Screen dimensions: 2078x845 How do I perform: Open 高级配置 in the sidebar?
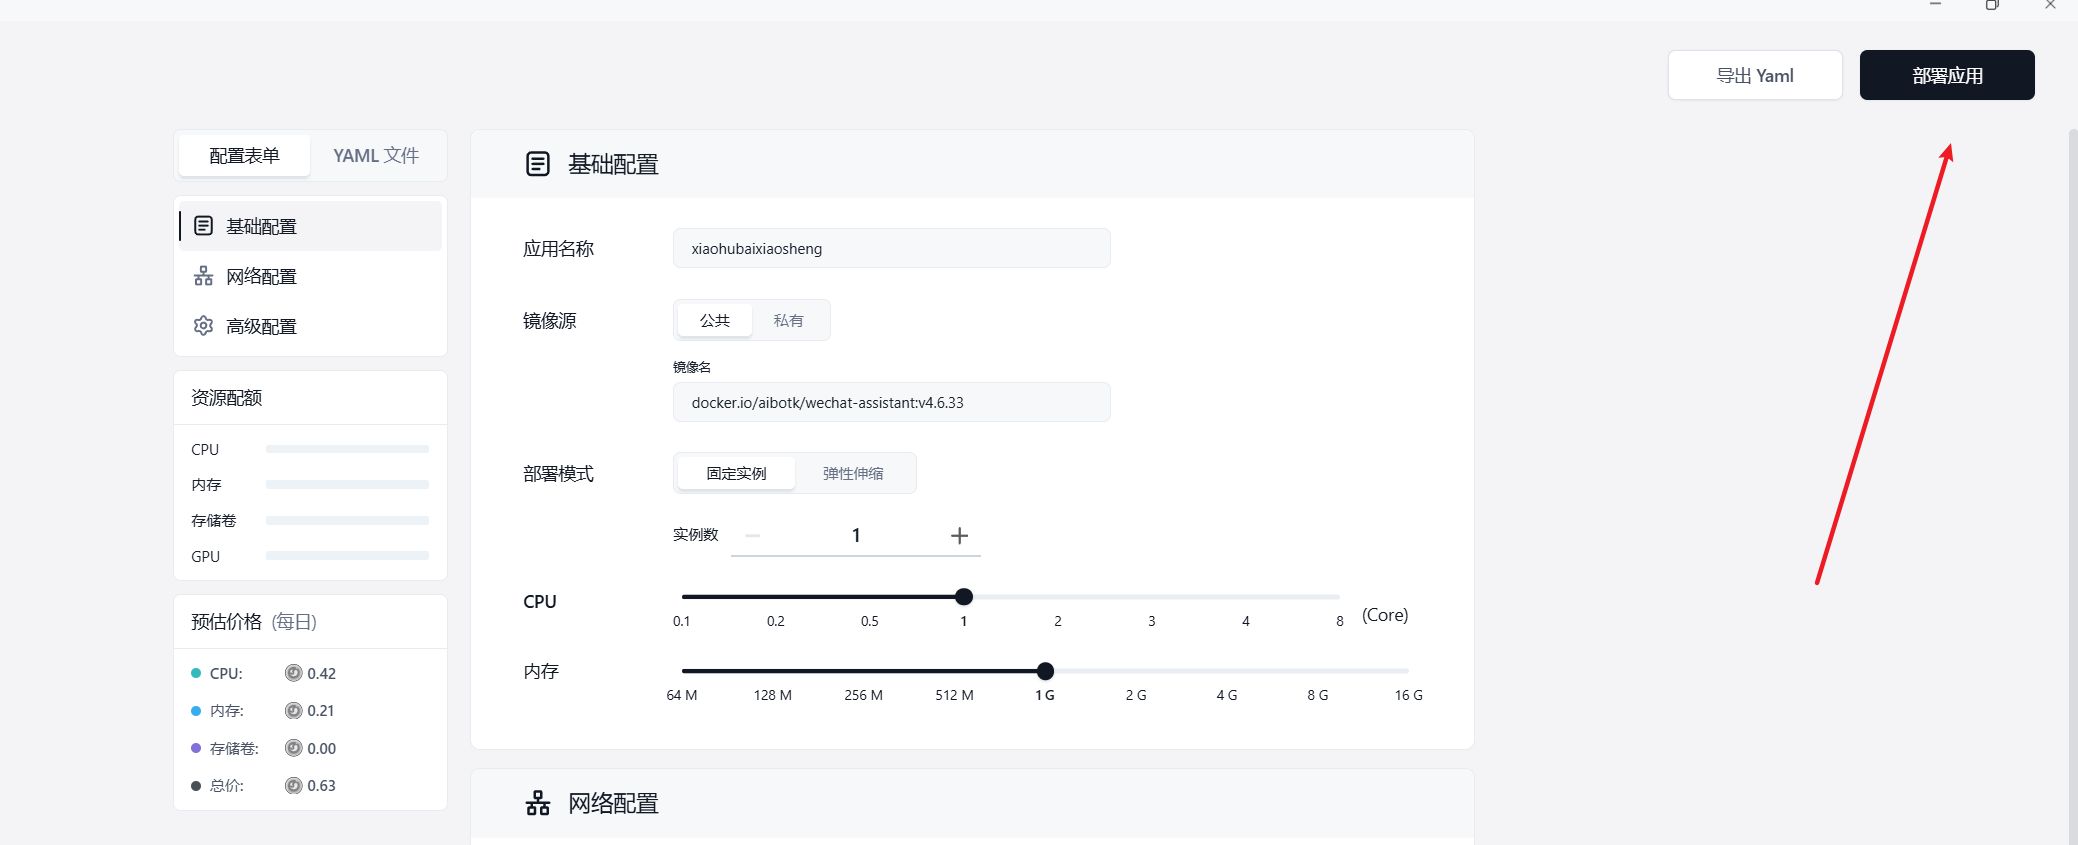(310, 326)
